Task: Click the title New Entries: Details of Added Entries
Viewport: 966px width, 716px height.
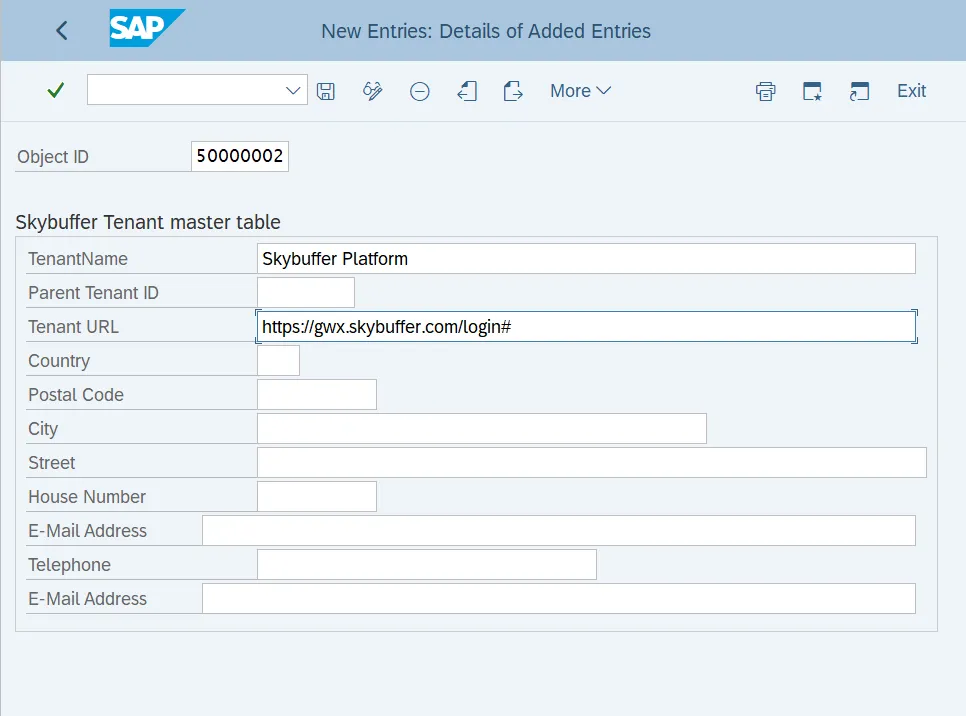Action: pyautogui.click(x=485, y=31)
